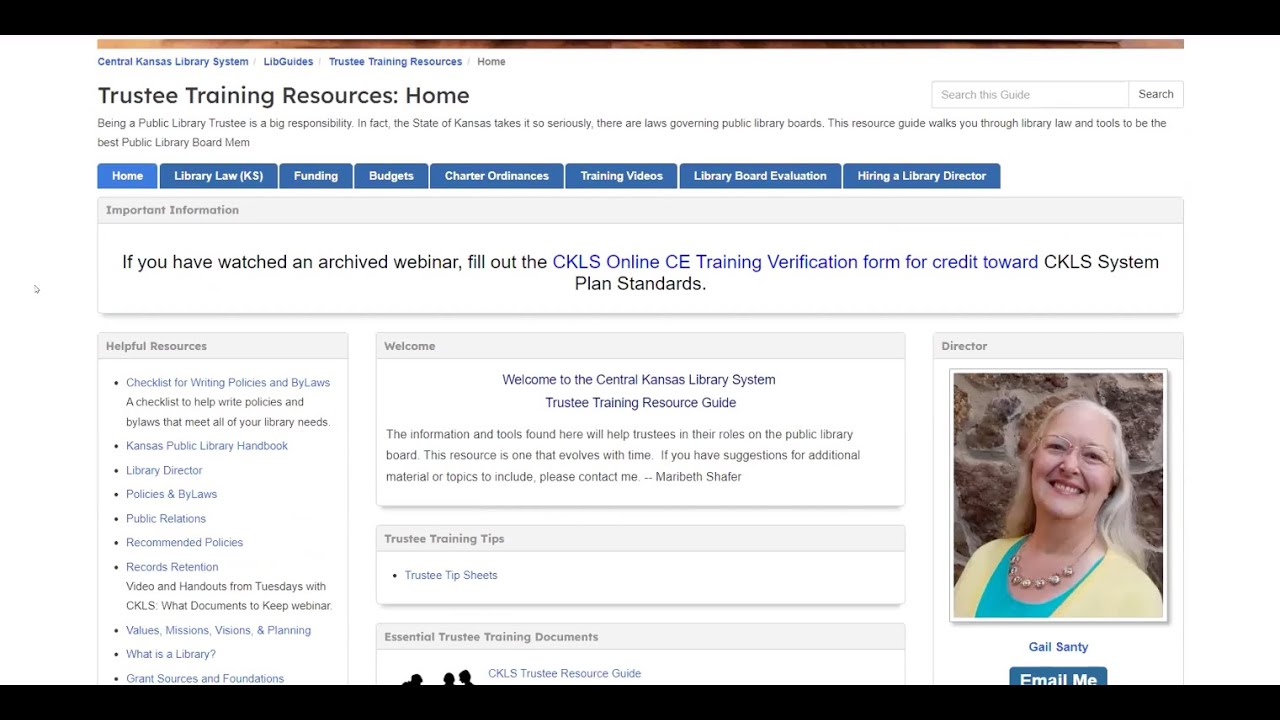Open Policies & ByLaws link
This screenshot has height=720, width=1280.
tap(171, 494)
